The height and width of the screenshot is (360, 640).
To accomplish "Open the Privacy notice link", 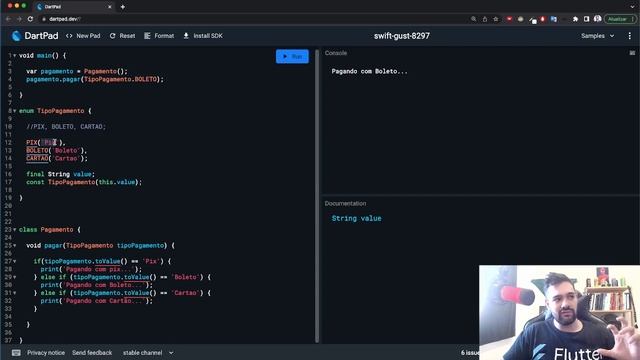I will point(46,353).
